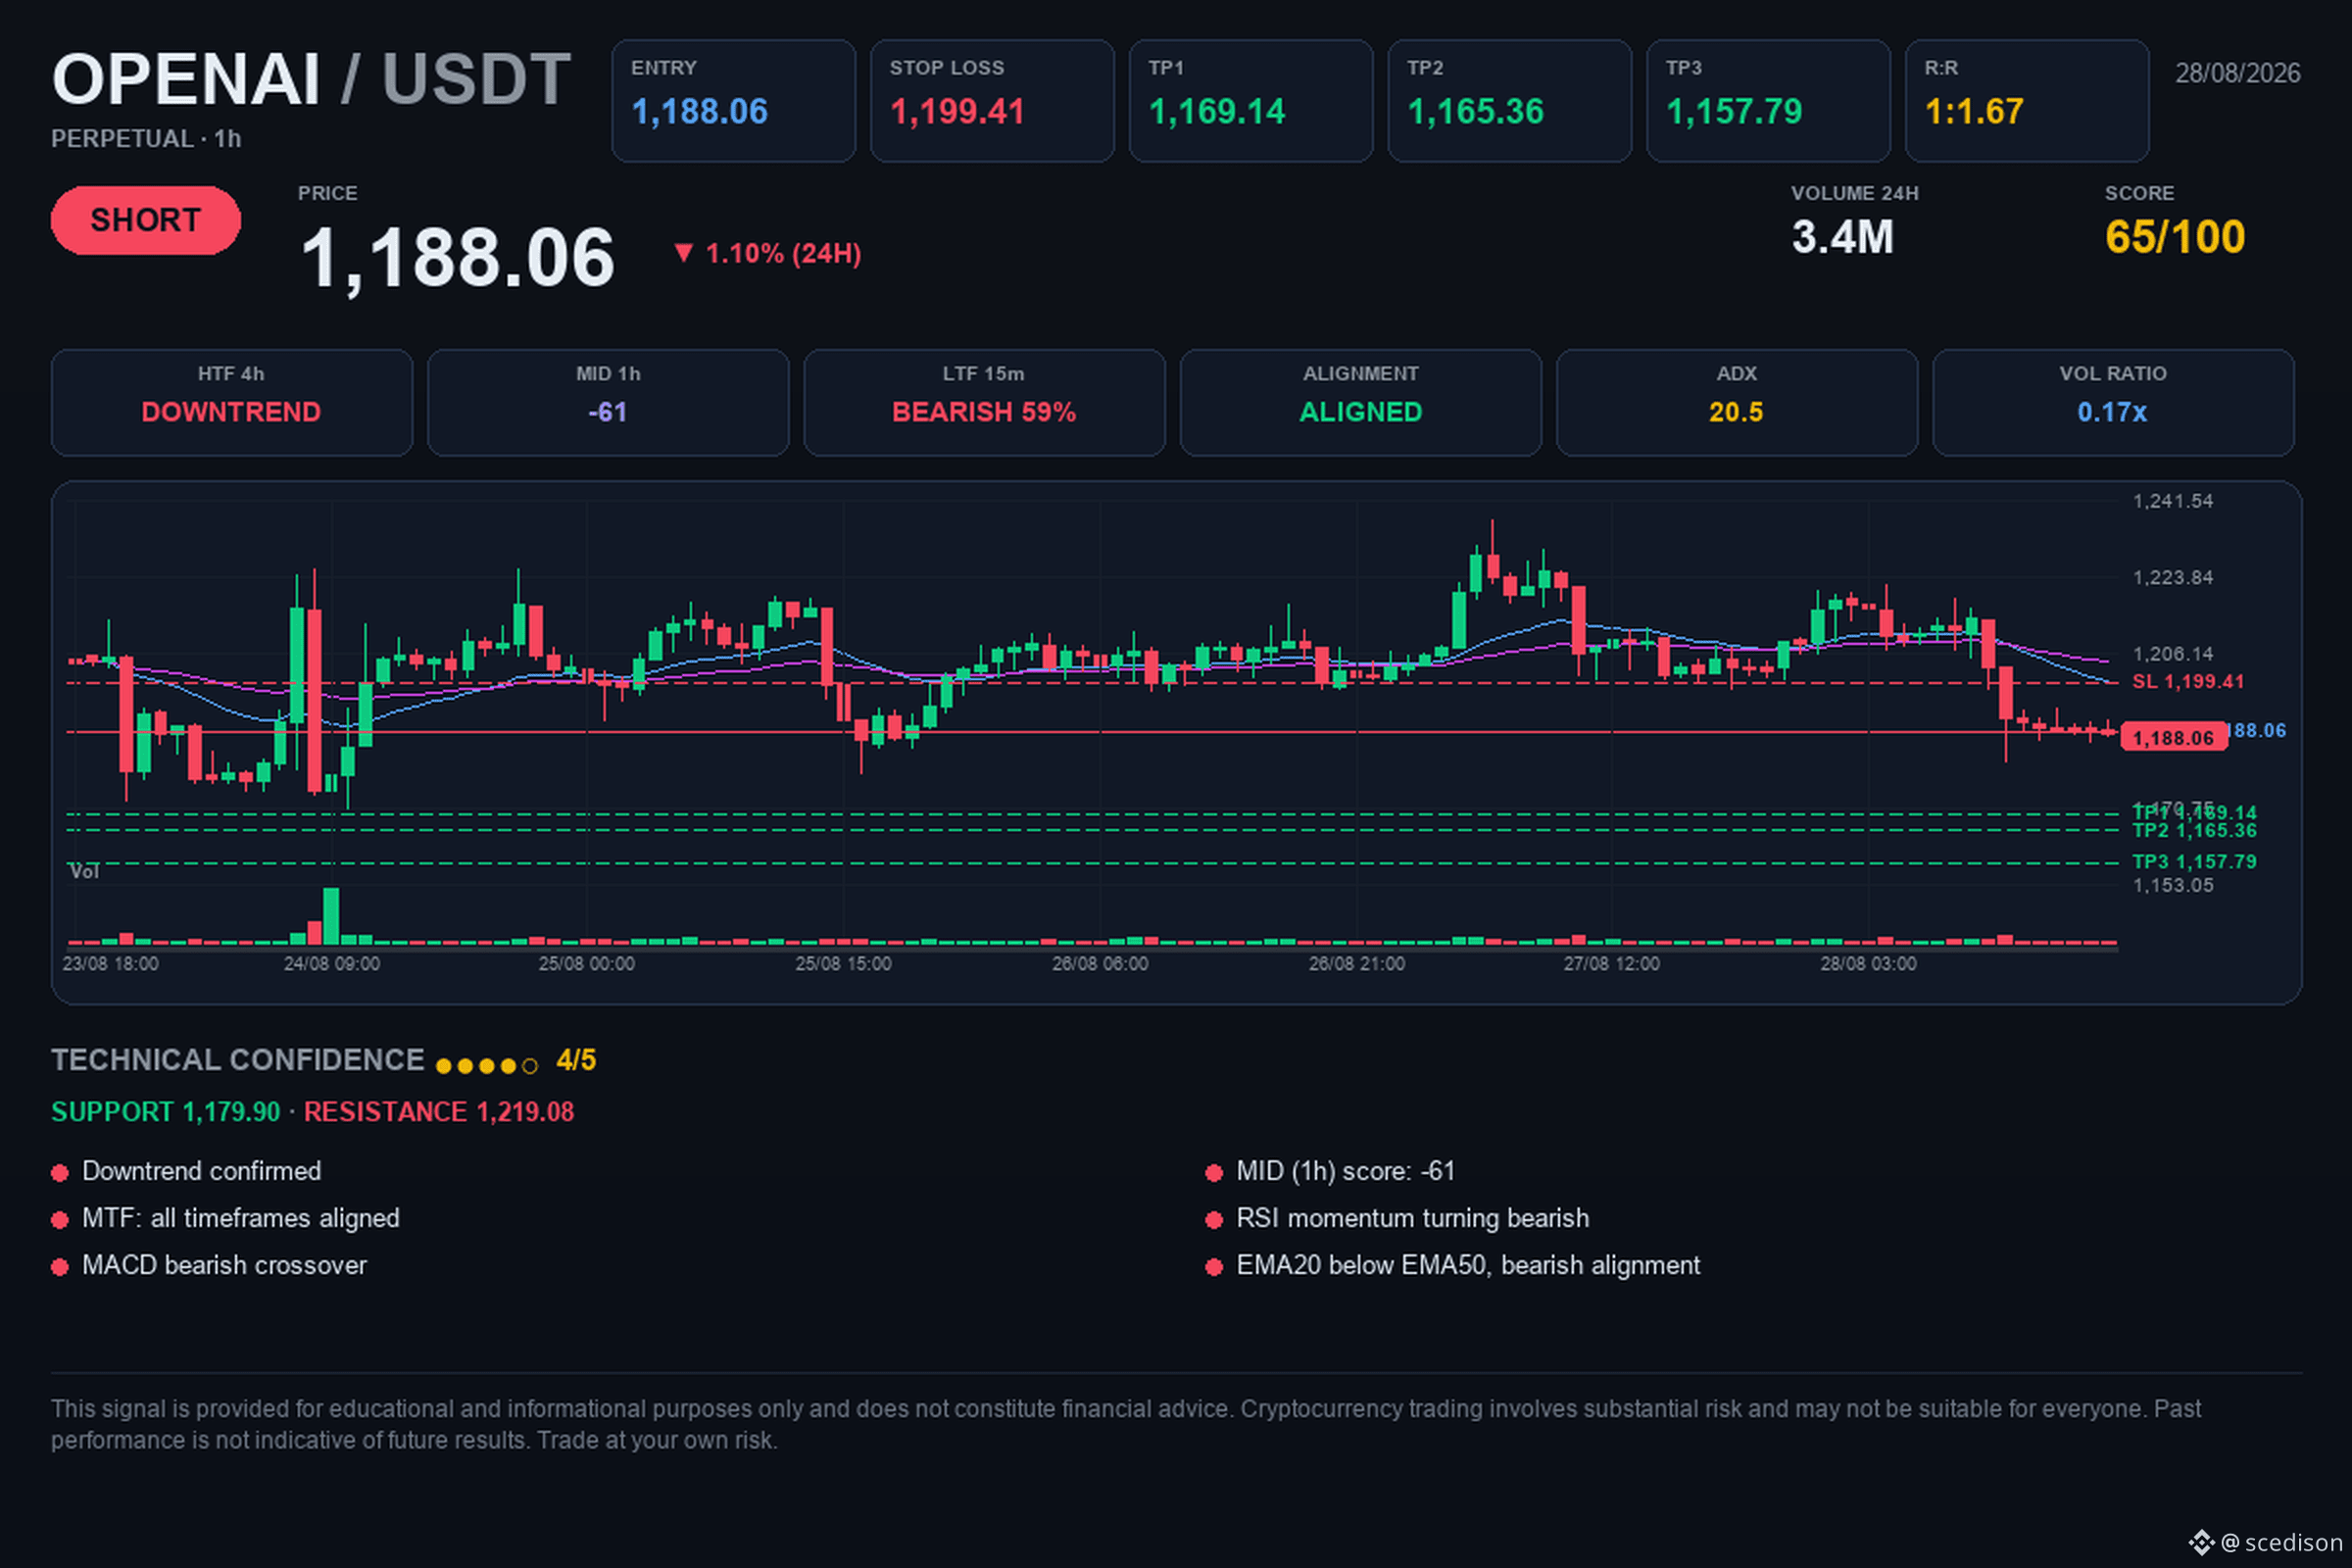This screenshot has width=2352, height=1568.
Task: Click the VOLUME 24H value 3.4M
Action: 1842,238
